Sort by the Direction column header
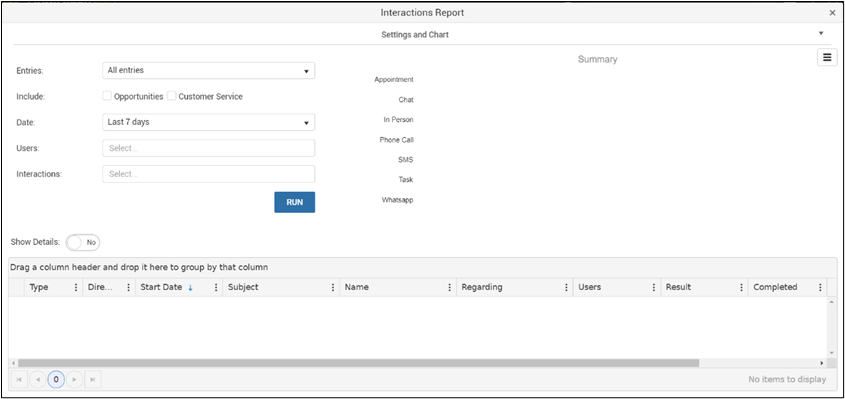The height and width of the screenshot is (399, 845). pos(101,287)
